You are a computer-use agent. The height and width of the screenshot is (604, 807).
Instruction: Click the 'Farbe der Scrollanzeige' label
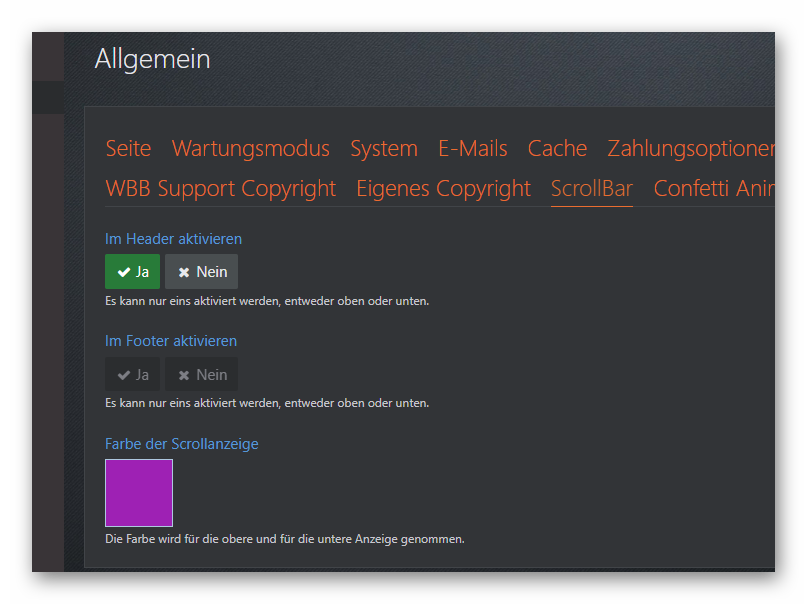181,443
